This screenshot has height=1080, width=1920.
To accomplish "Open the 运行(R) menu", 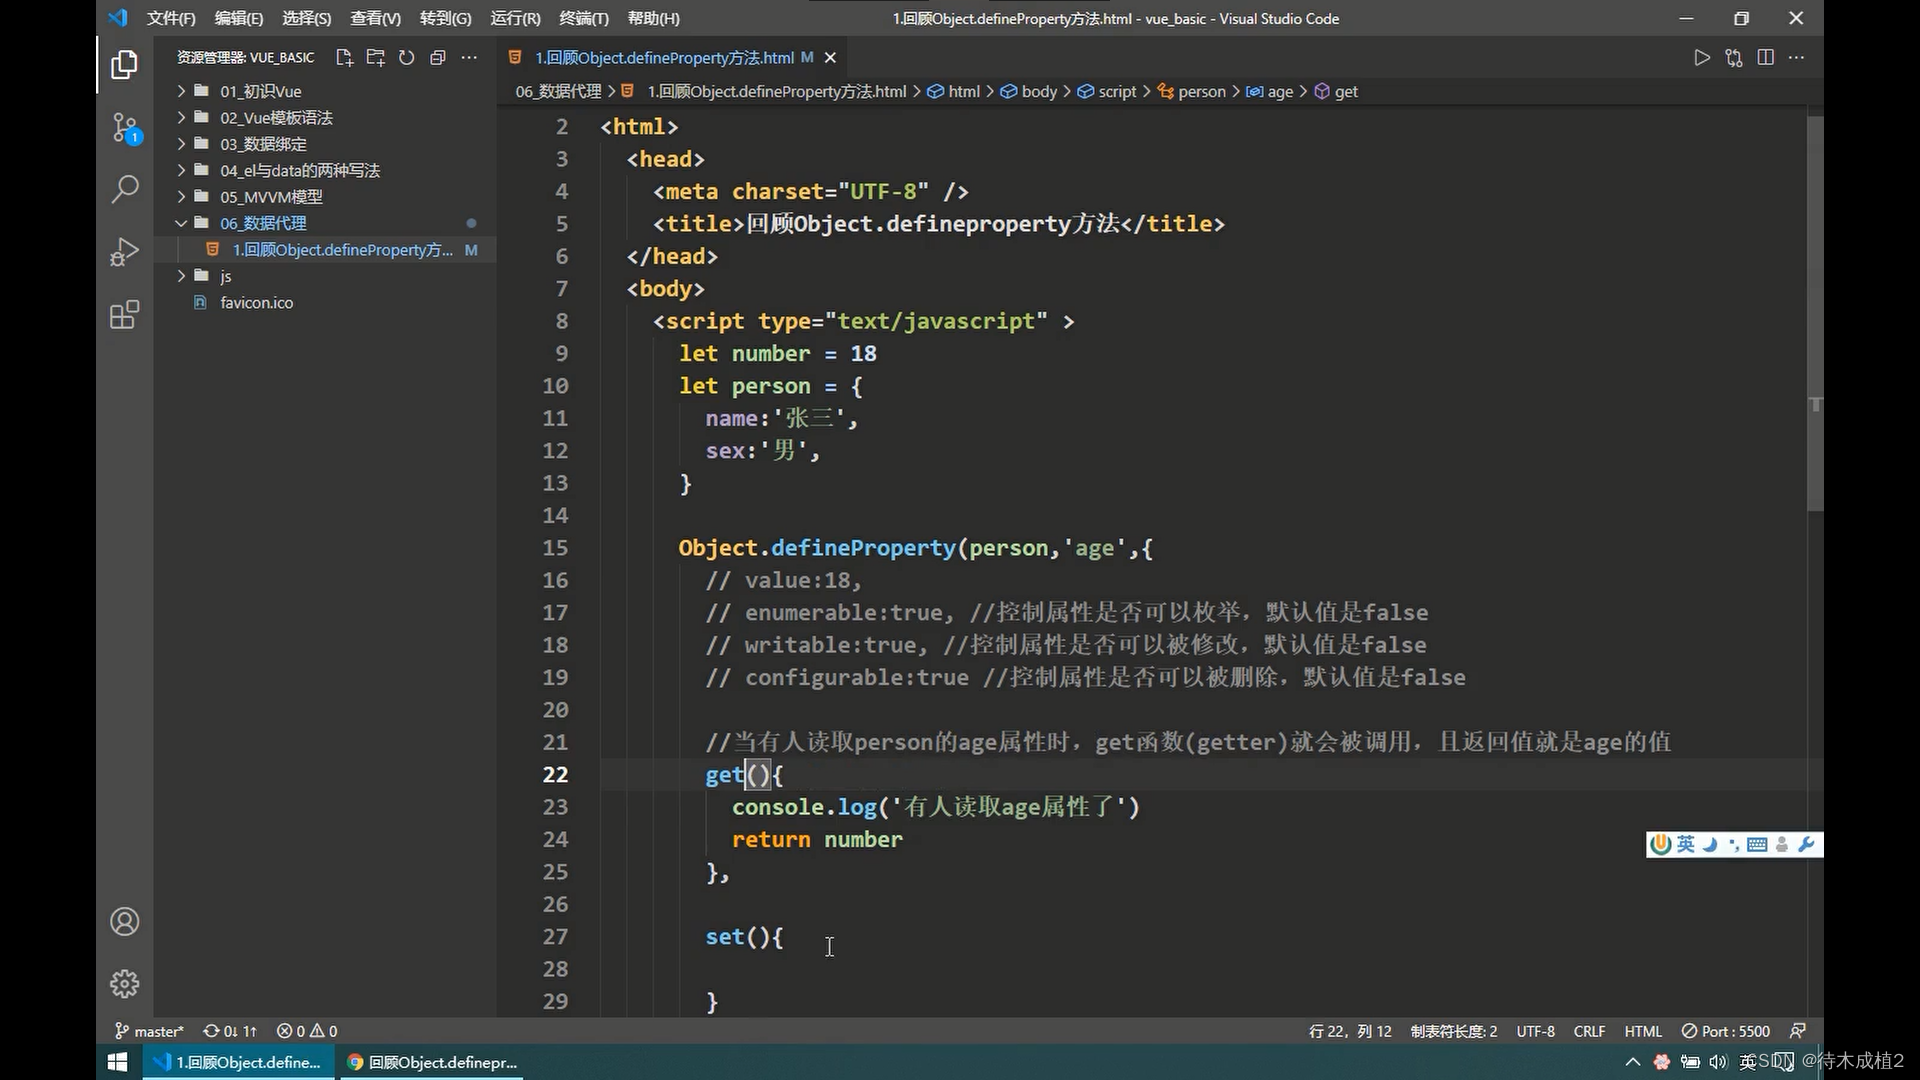I will pyautogui.click(x=515, y=18).
